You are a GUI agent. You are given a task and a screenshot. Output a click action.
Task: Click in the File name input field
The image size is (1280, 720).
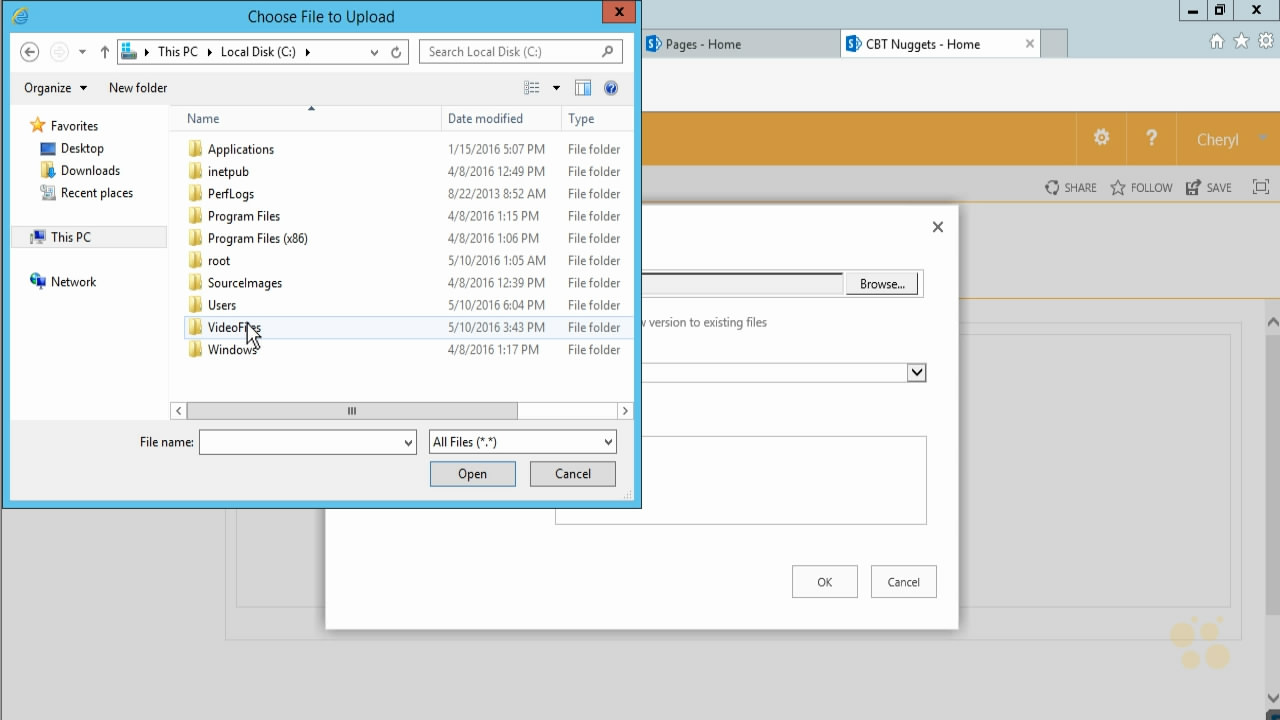tap(300, 442)
